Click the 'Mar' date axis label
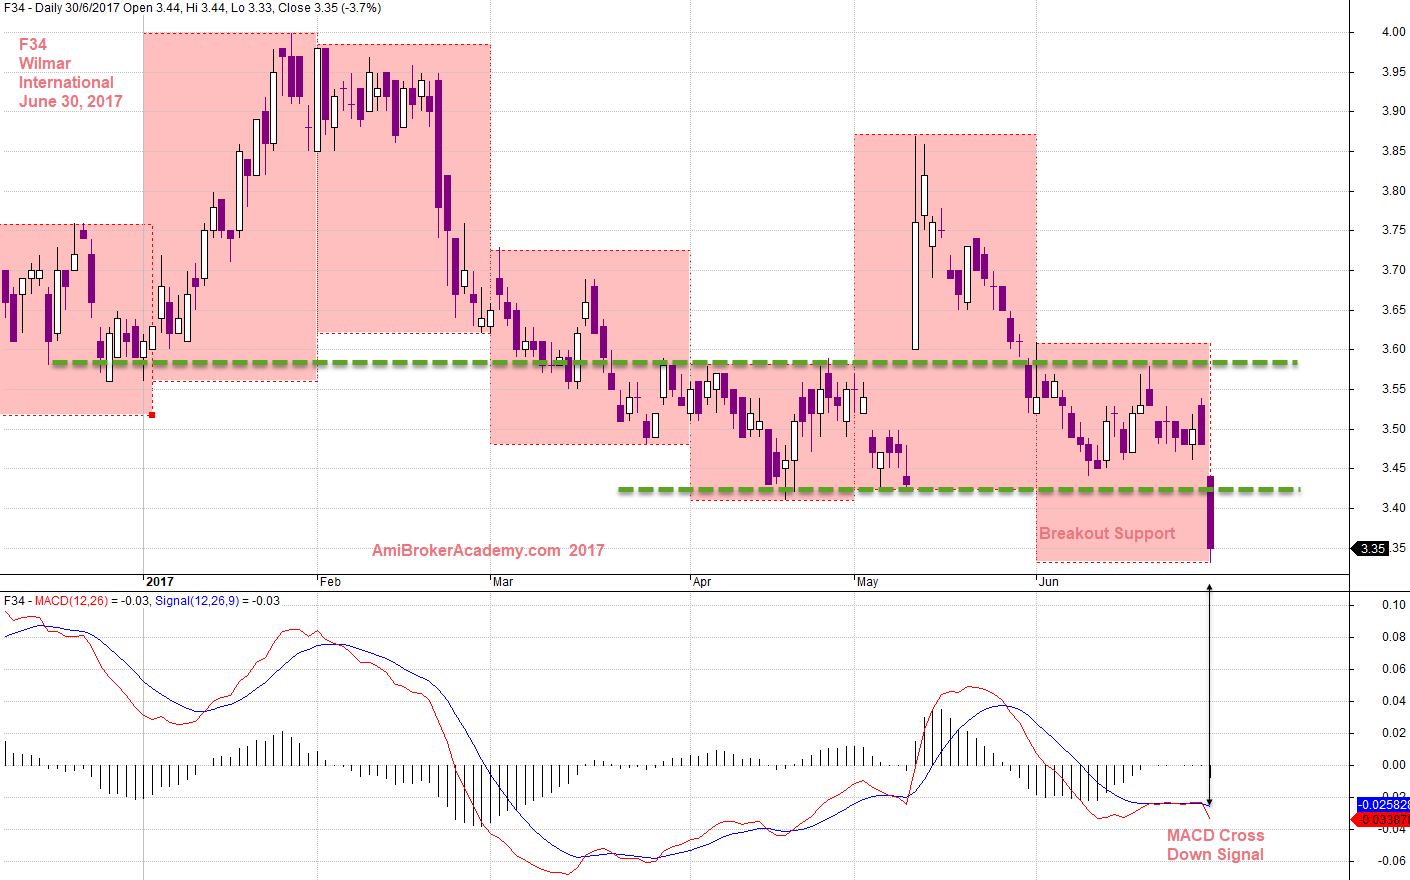 pyautogui.click(x=503, y=581)
